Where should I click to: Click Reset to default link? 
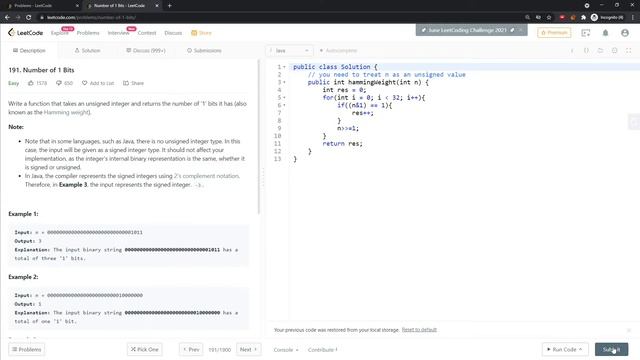[419, 330]
